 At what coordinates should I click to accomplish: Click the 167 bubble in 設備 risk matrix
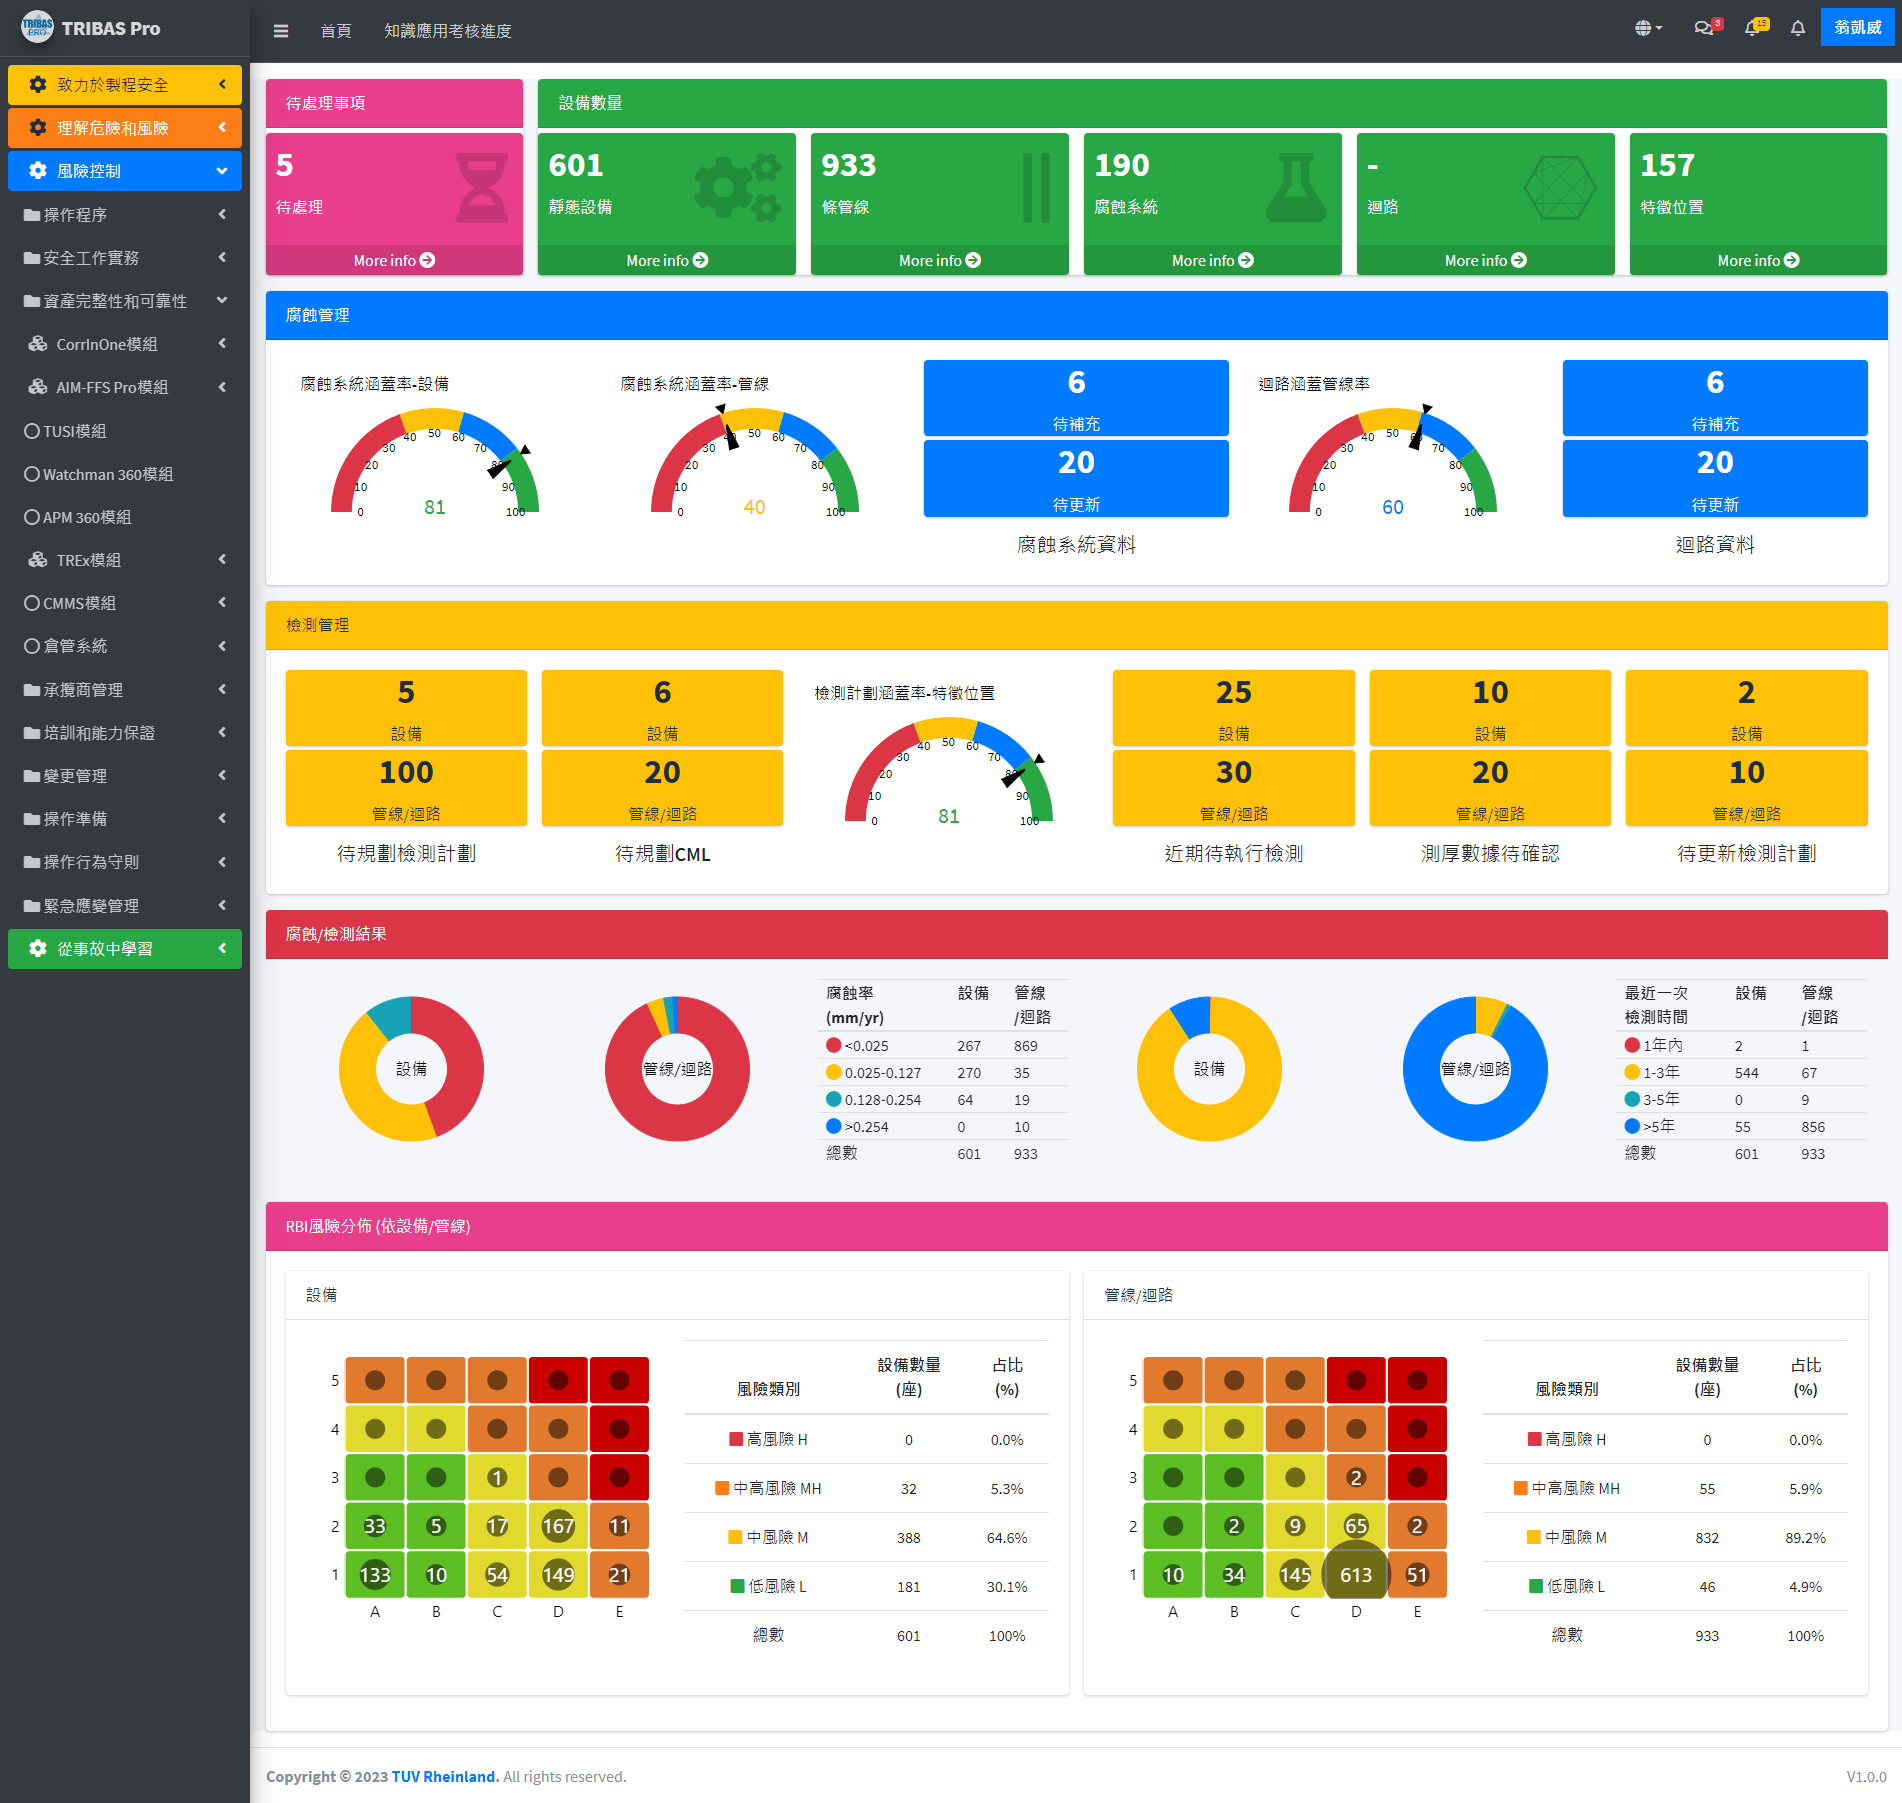click(558, 1525)
